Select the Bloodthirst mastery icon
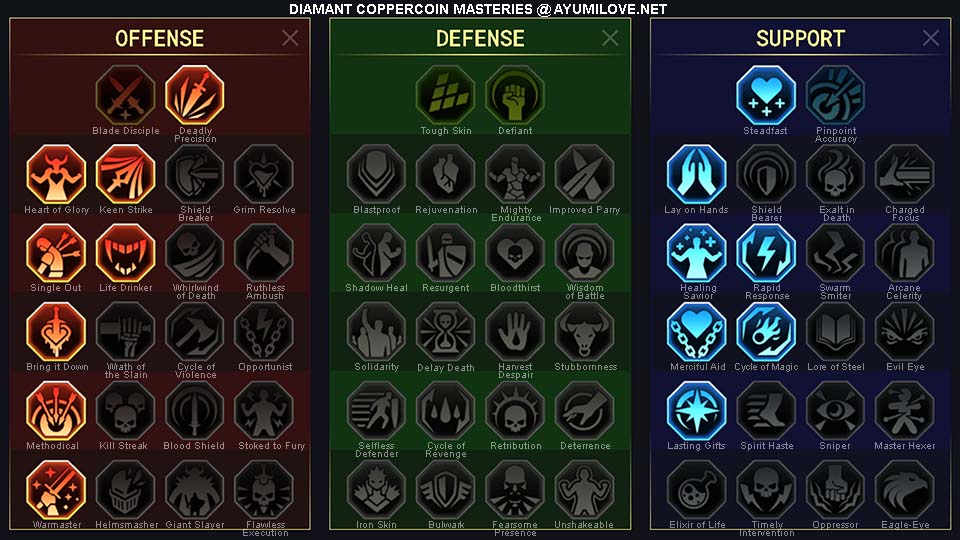 [514, 253]
